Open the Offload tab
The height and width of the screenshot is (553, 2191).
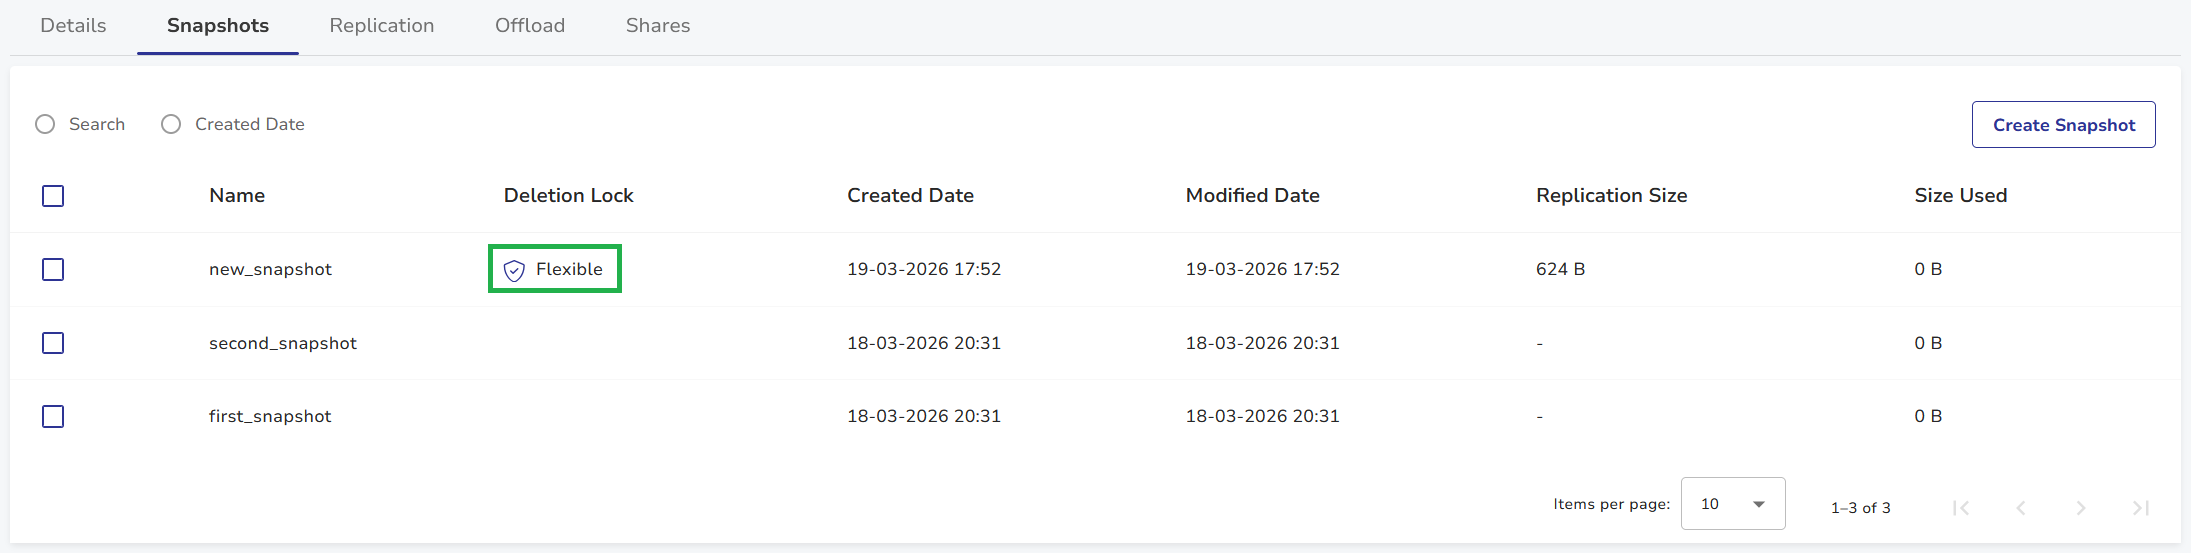[x=530, y=26]
